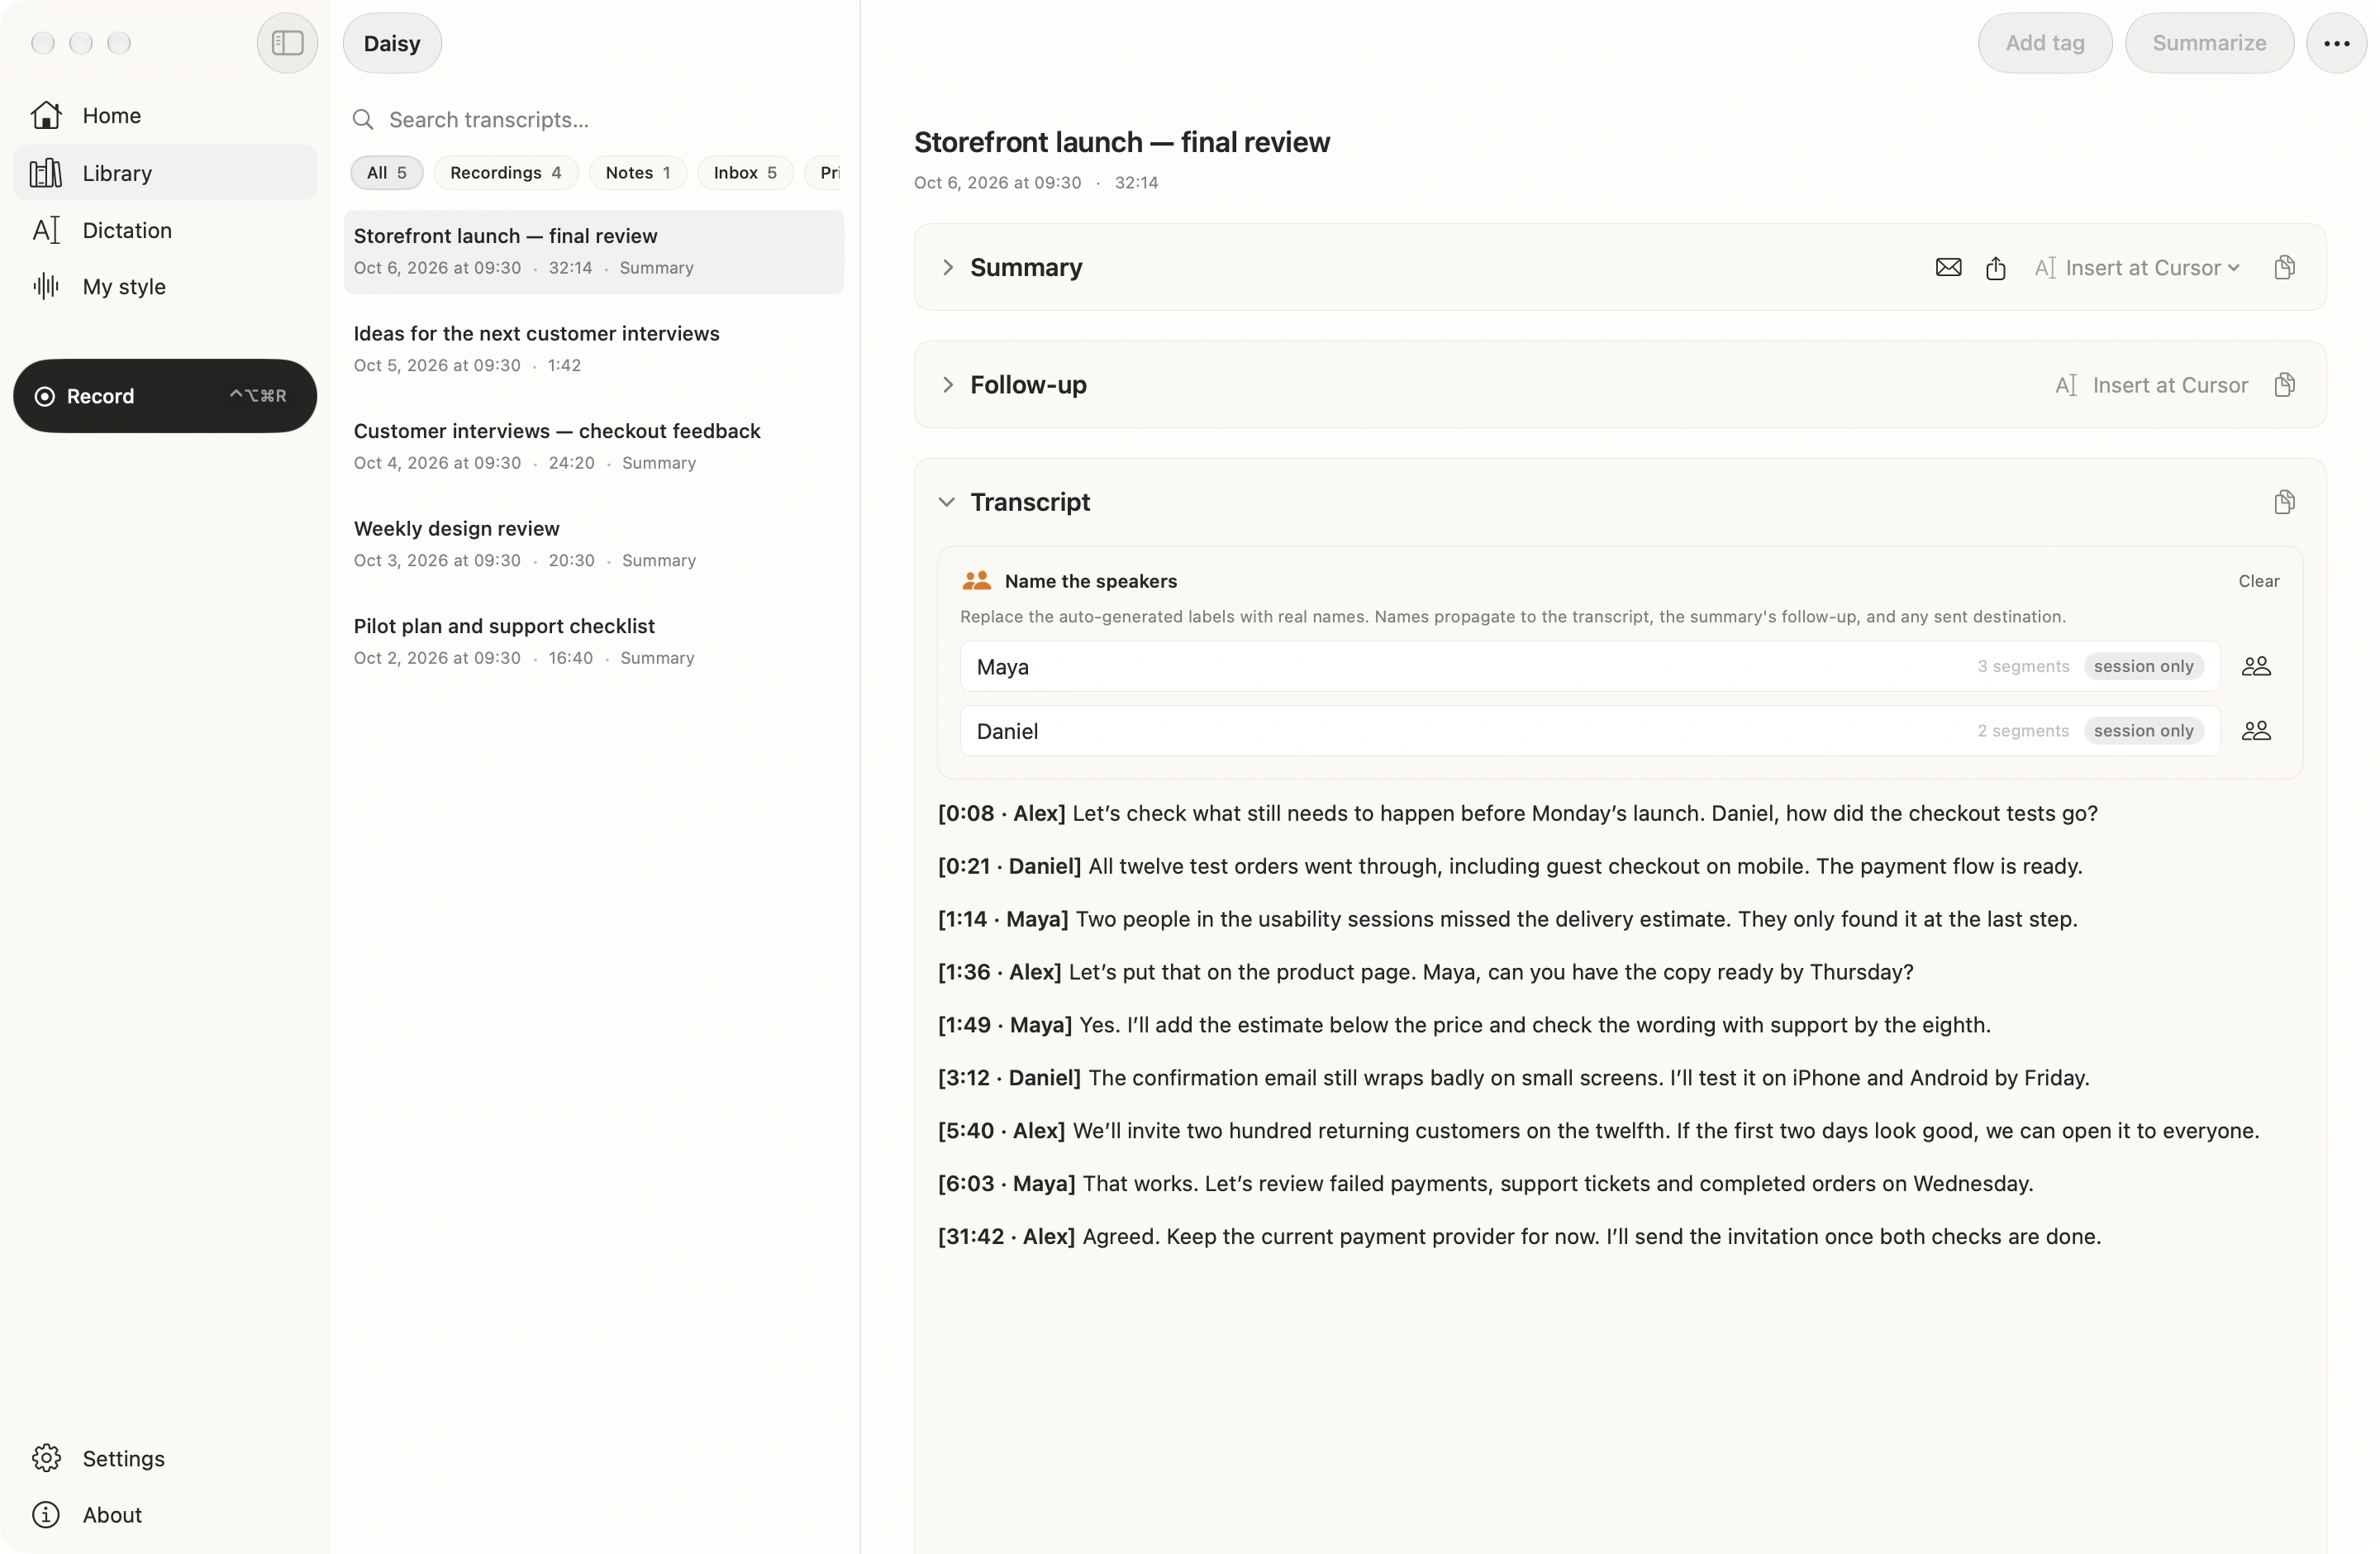The image size is (2380, 1554).
Task: Click the session only badge for Maya
Action: tap(2143, 666)
